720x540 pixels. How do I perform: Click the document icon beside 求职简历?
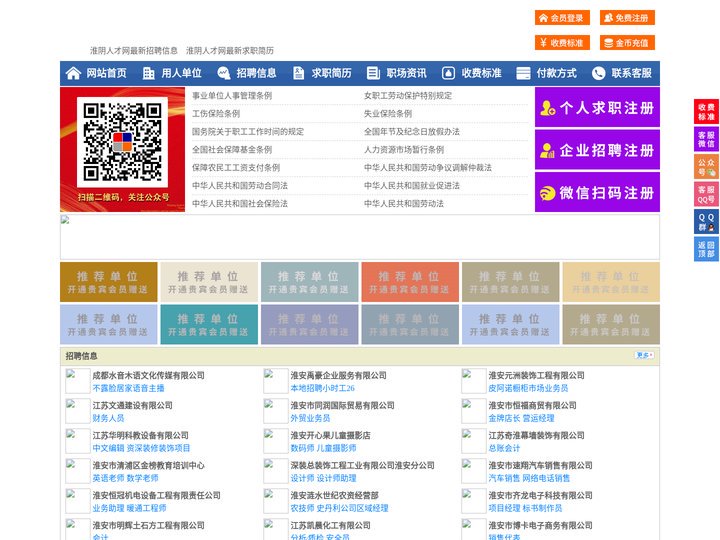(298, 73)
